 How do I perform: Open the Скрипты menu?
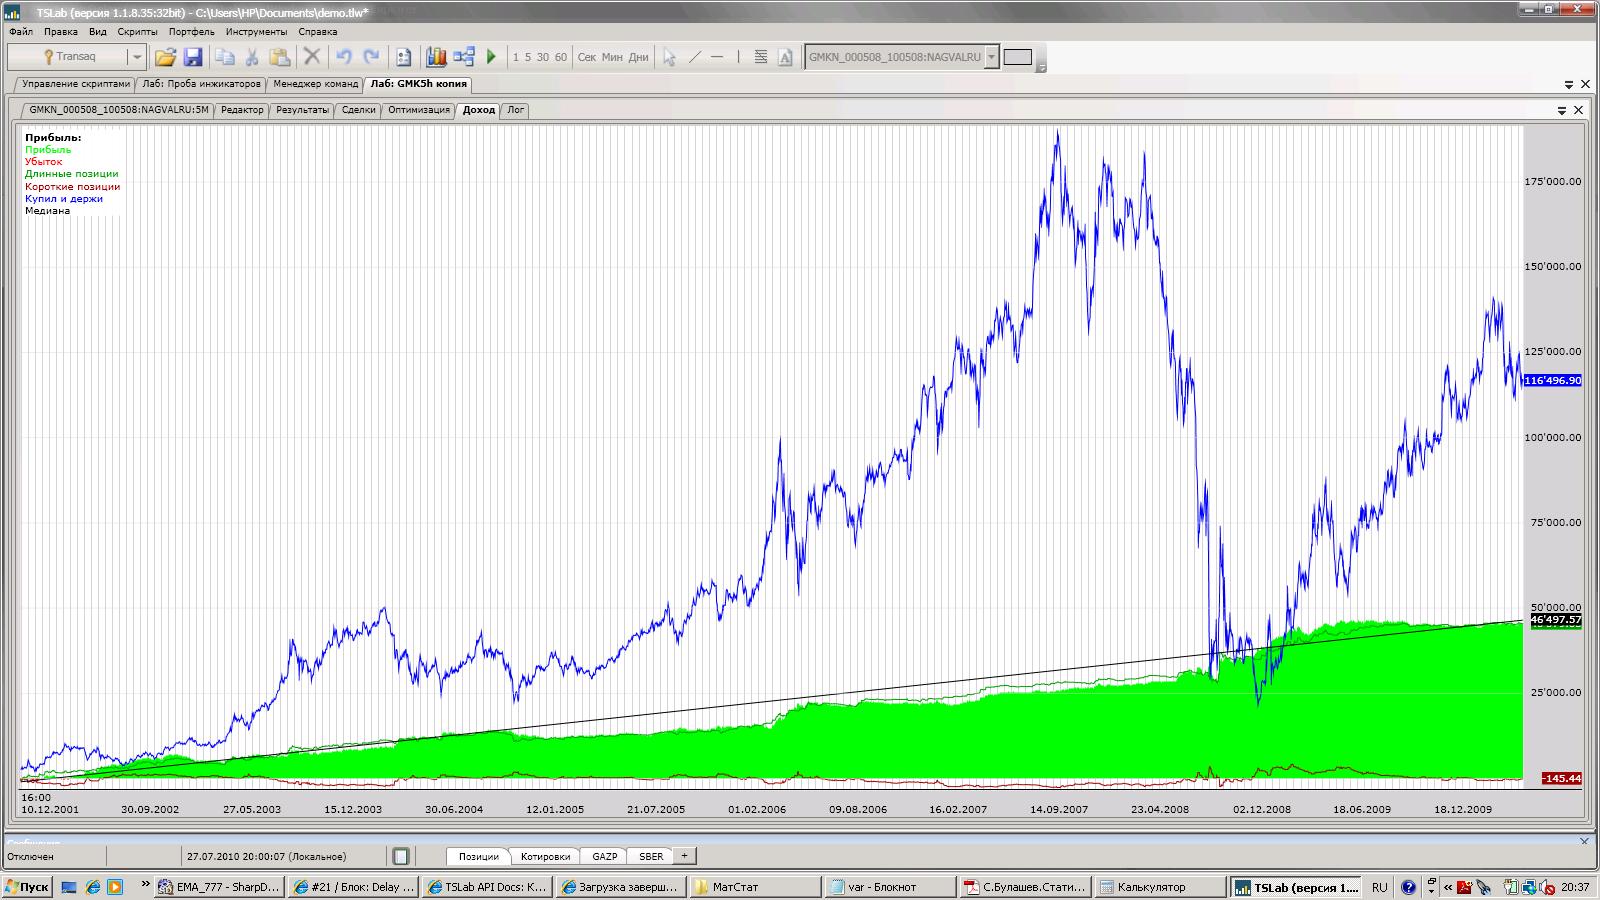point(138,32)
